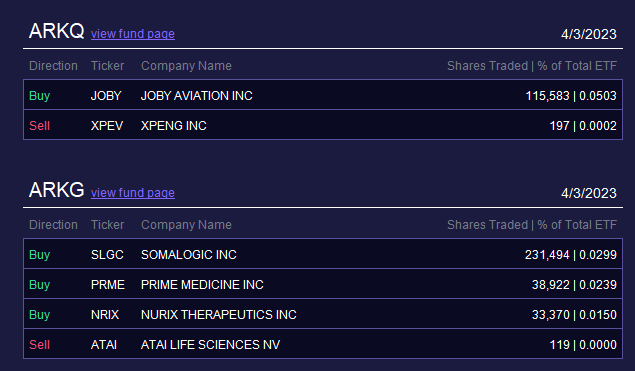Click the PRME ticker symbol
The width and height of the screenshot is (635, 371).
(x=108, y=284)
